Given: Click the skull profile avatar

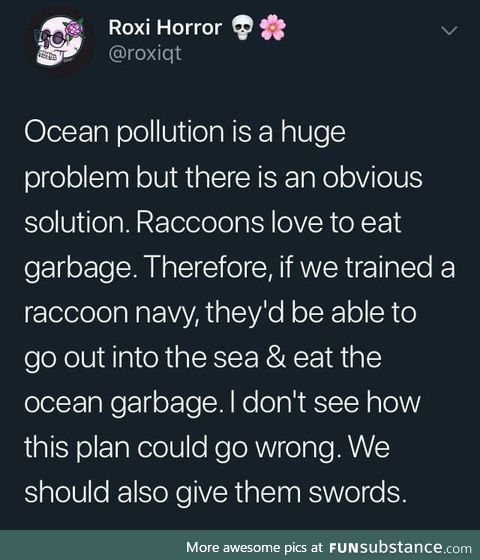Looking at the screenshot, I should [60, 41].
